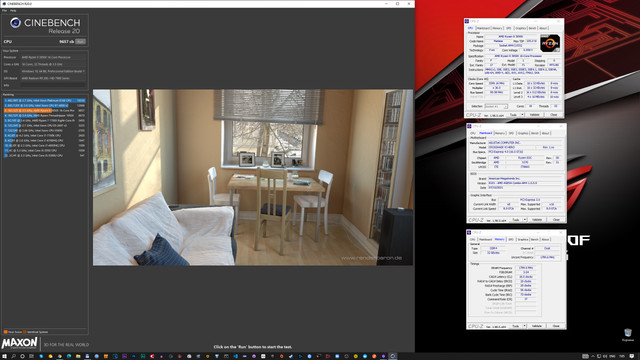Screen dimensions: 640x360
Task: Switch to CPU tab in middle CPU-Z window
Action: [473, 133]
